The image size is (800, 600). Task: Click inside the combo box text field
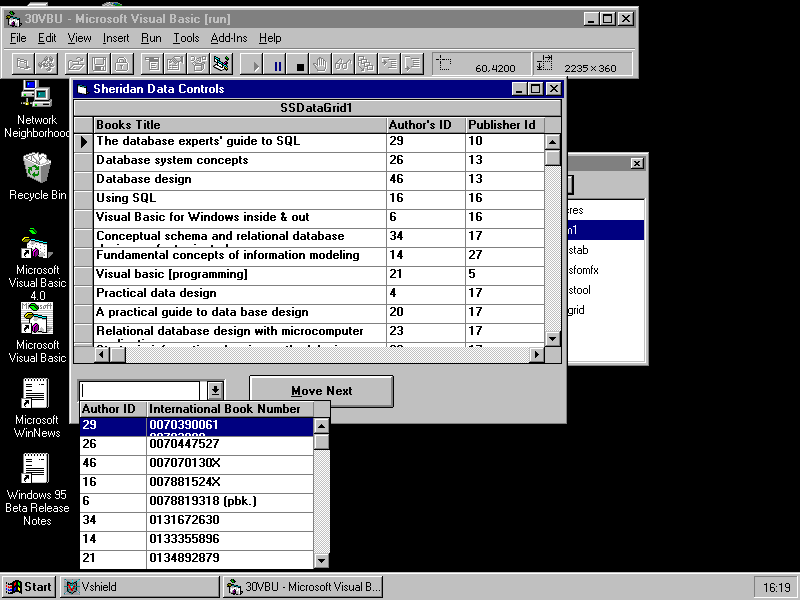[141, 391]
